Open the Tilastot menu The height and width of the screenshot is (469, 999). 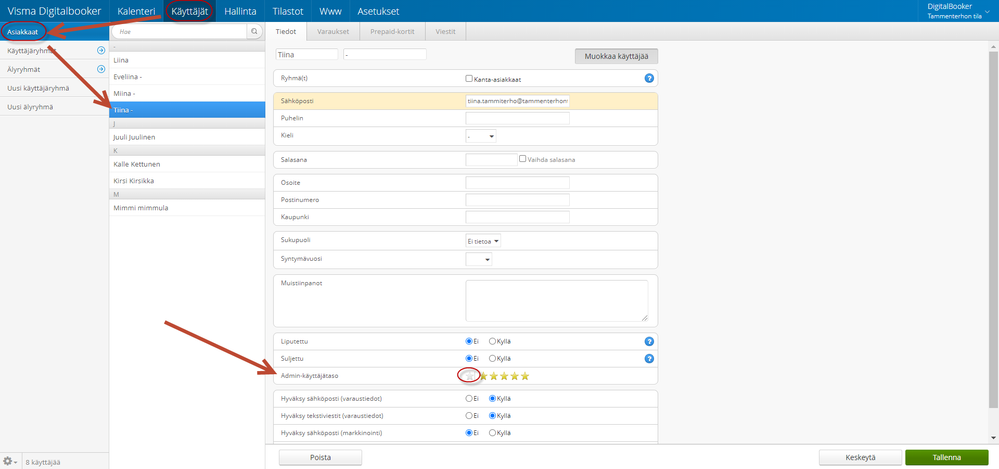pos(288,11)
